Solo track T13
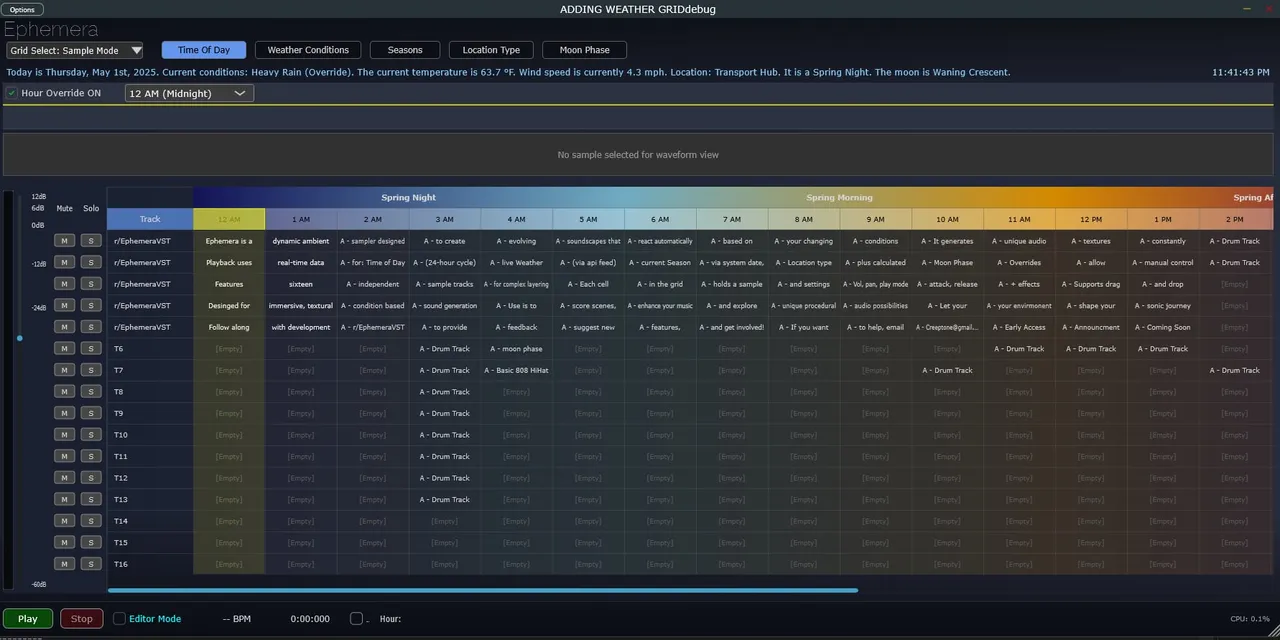Viewport: 1280px width, 640px height. (x=91, y=499)
